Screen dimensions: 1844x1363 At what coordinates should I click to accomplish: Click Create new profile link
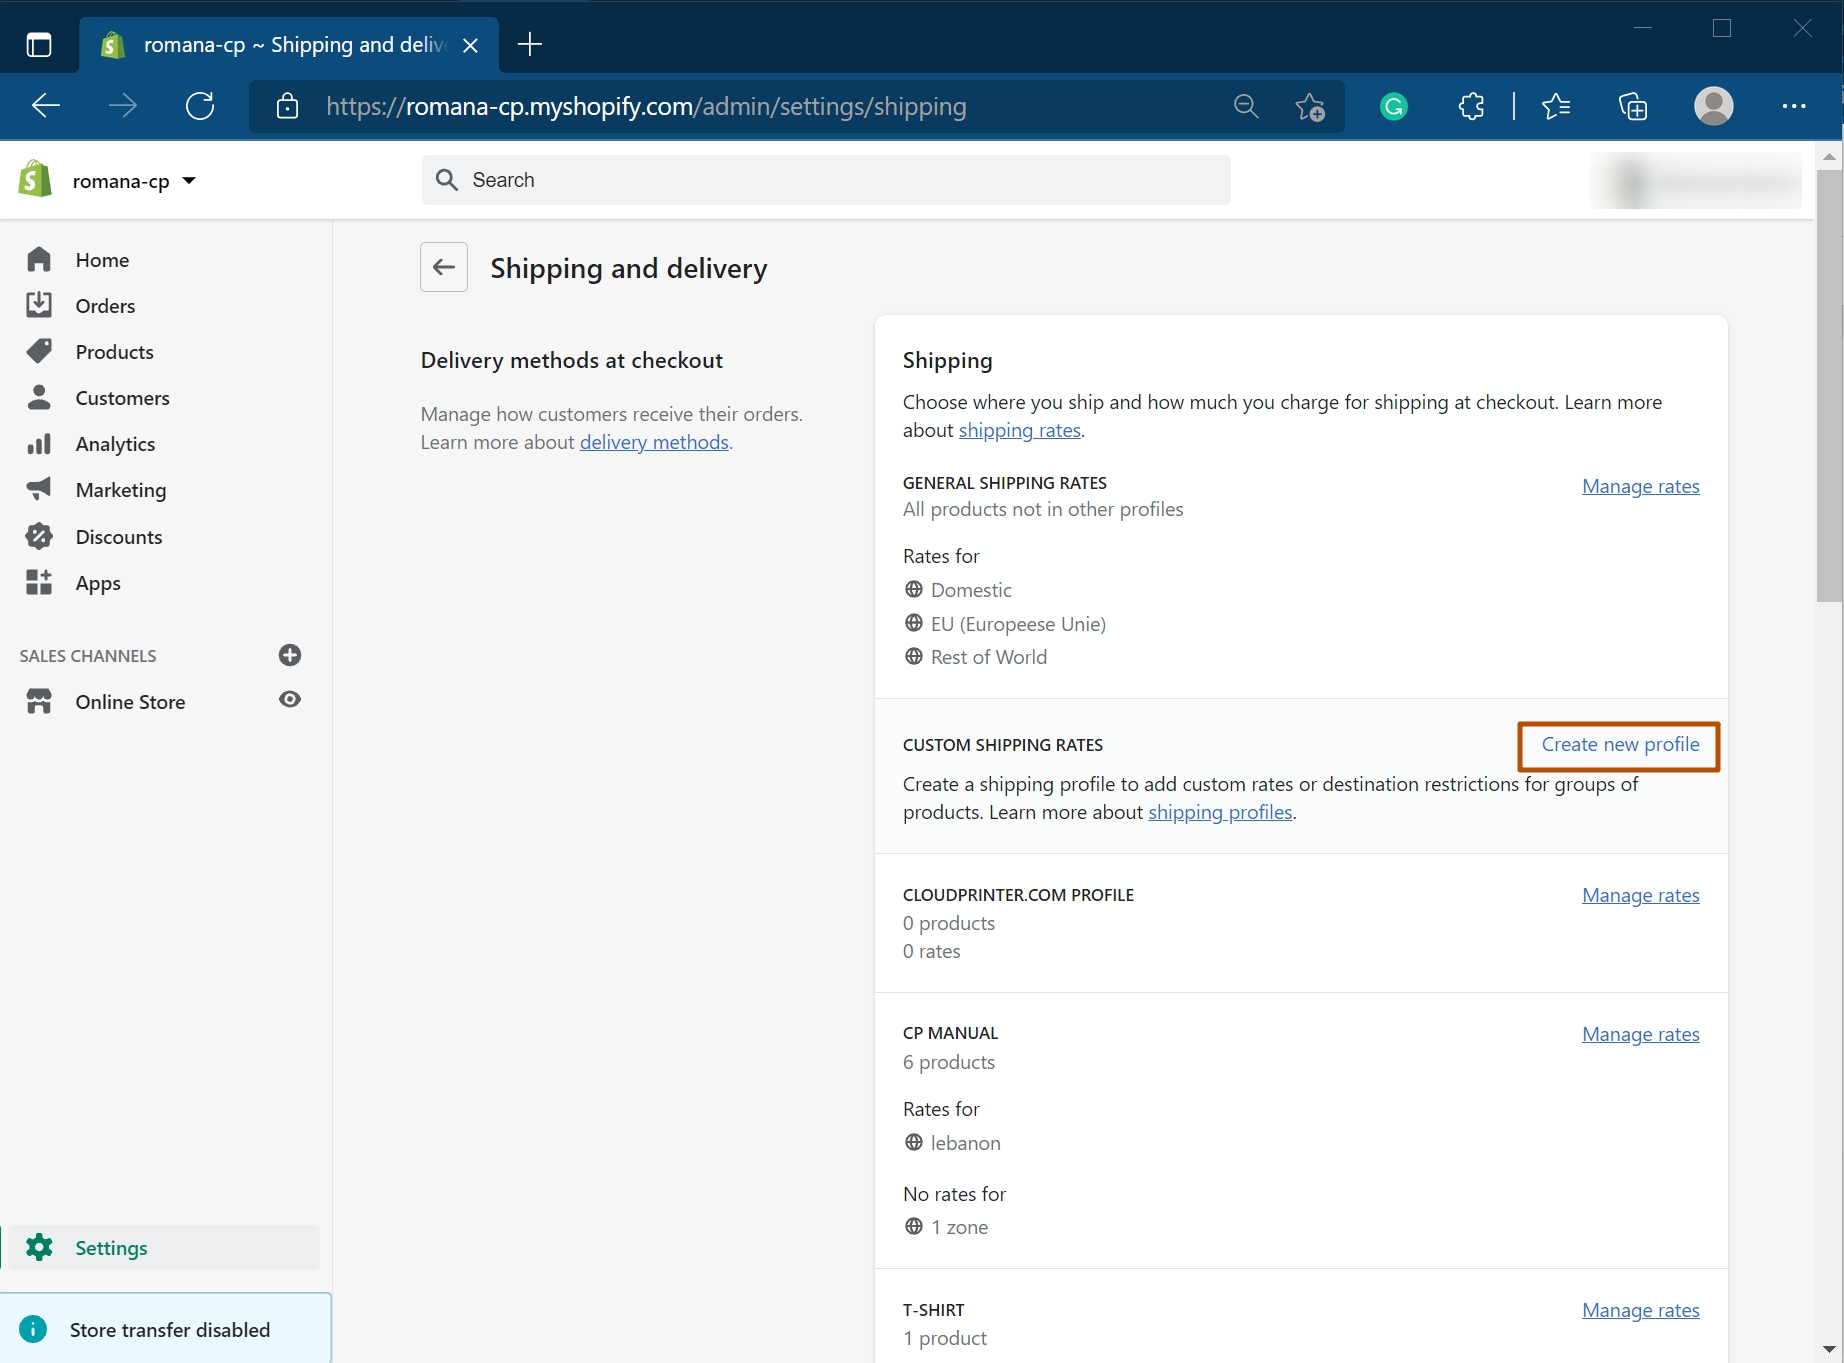point(1620,744)
